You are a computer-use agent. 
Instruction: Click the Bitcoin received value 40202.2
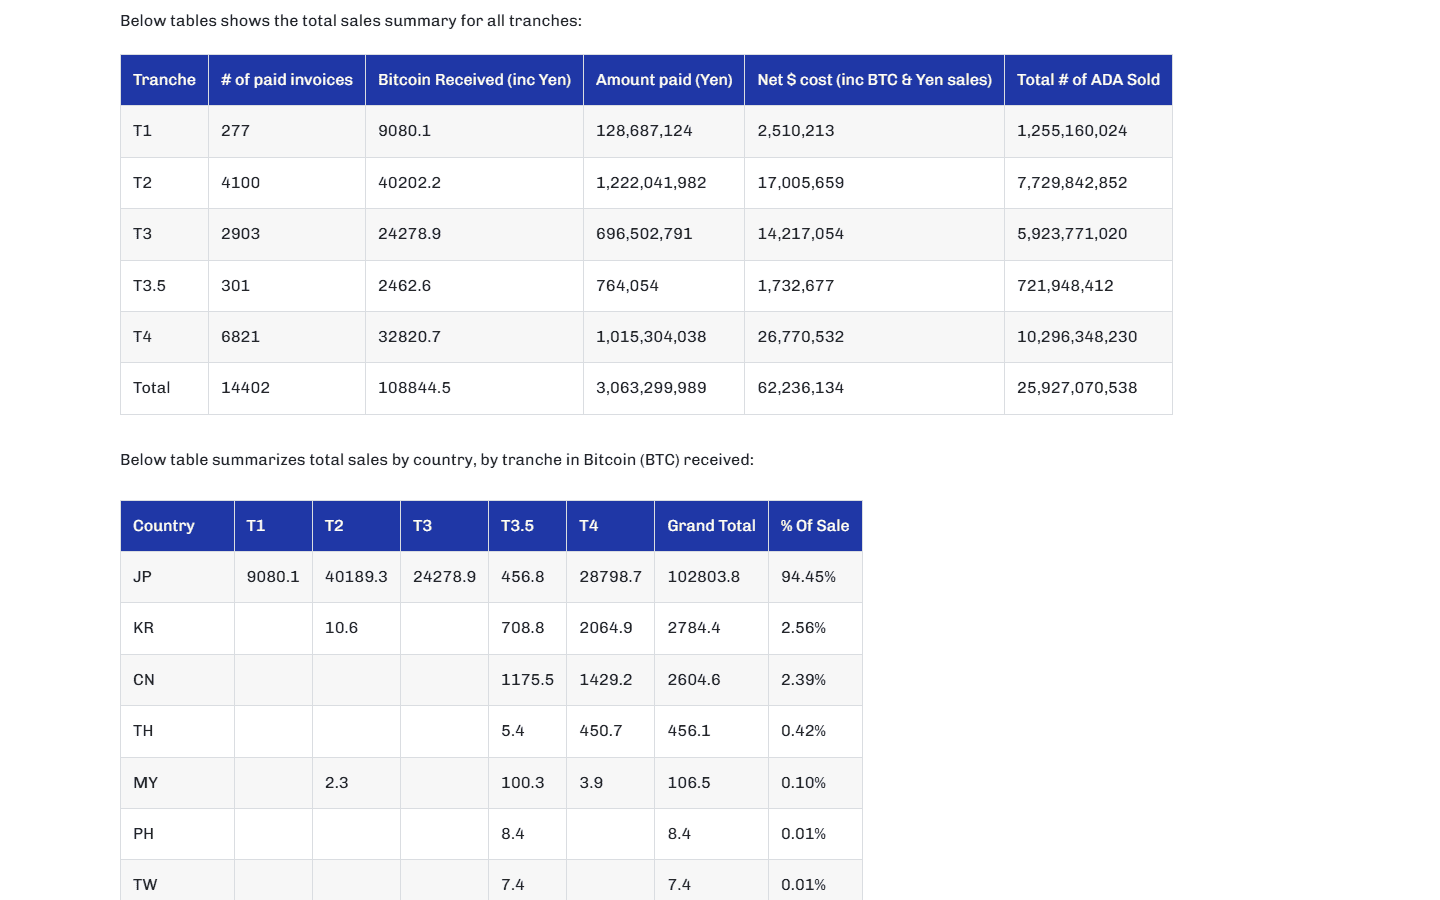click(x=409, y=183)
